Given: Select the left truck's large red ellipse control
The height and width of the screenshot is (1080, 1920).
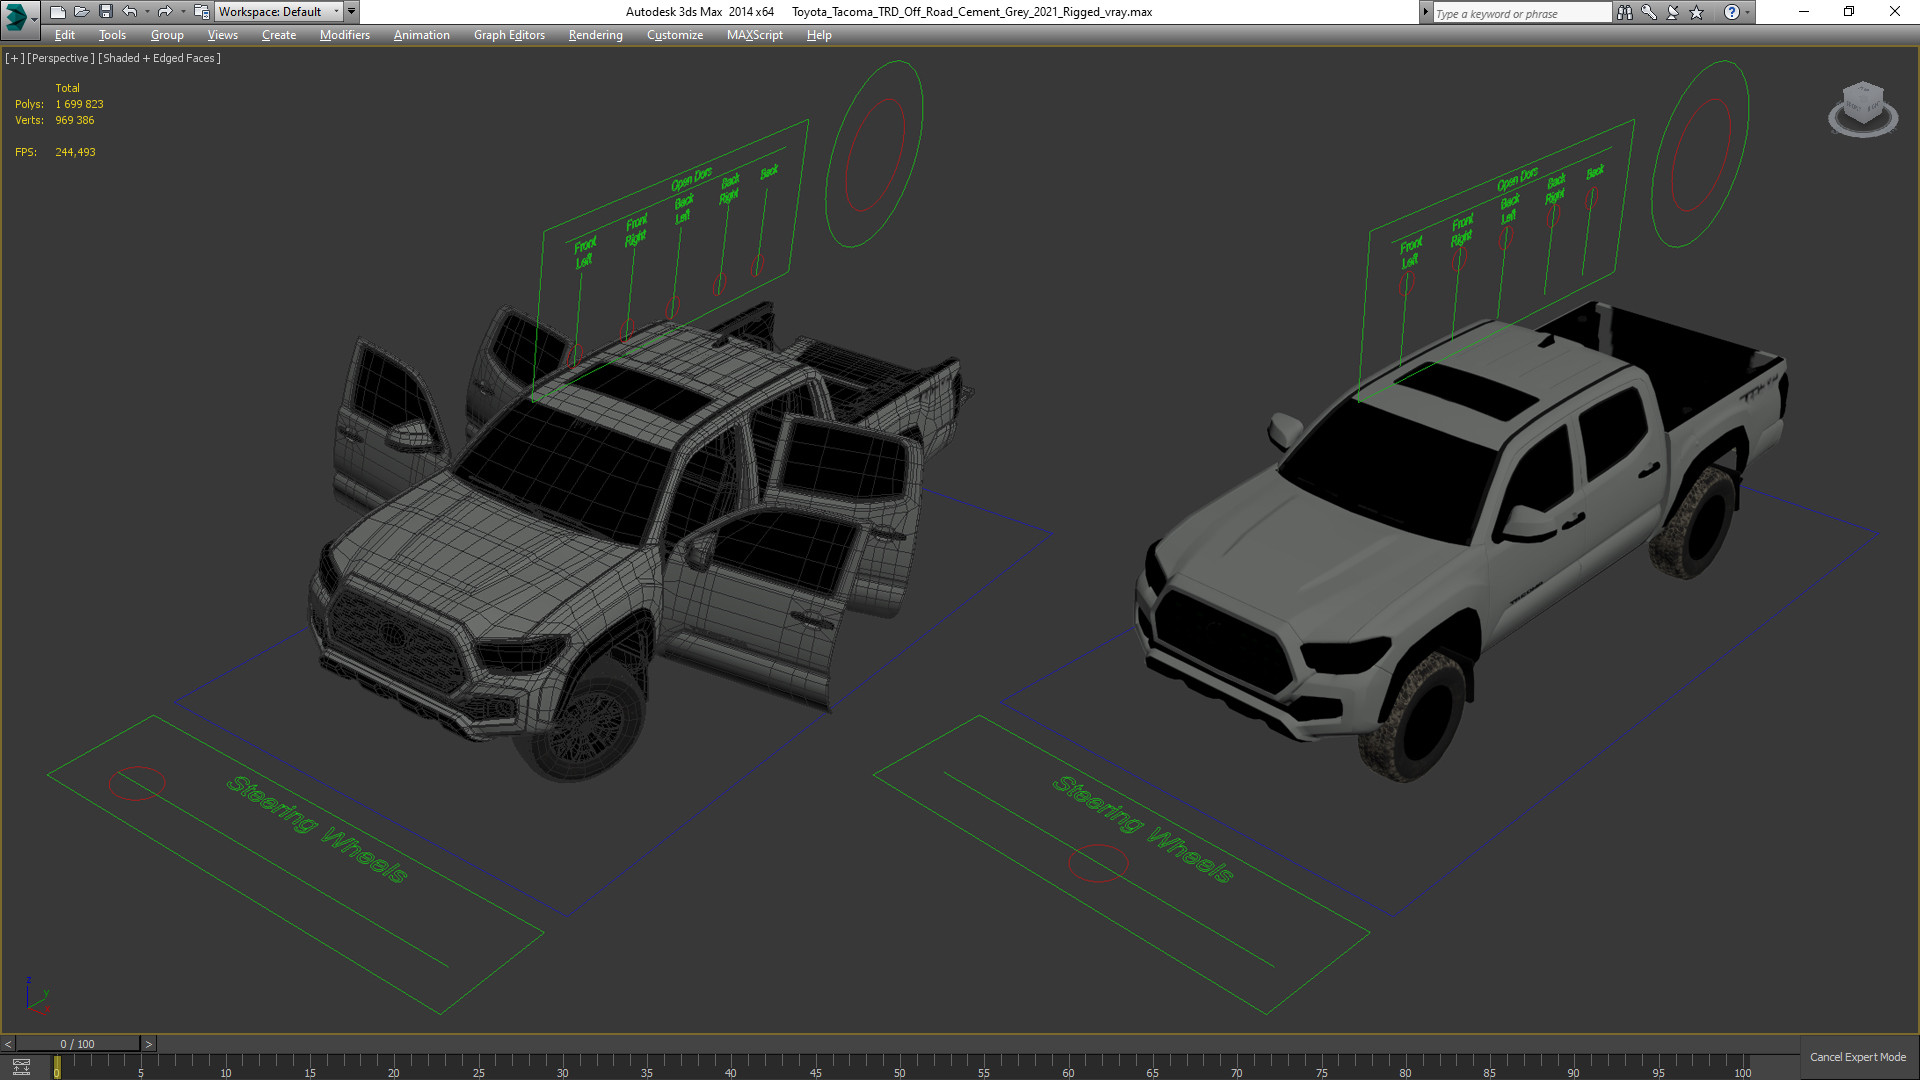Looking at the screenshot, I should tap(875, 154).
